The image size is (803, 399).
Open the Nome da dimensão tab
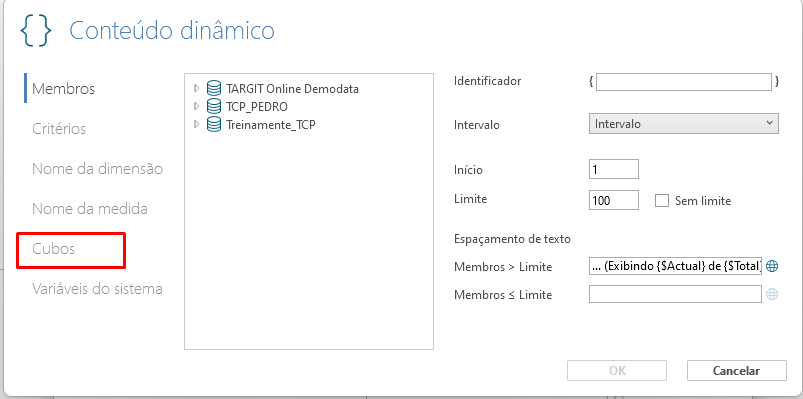pos(97,169)
